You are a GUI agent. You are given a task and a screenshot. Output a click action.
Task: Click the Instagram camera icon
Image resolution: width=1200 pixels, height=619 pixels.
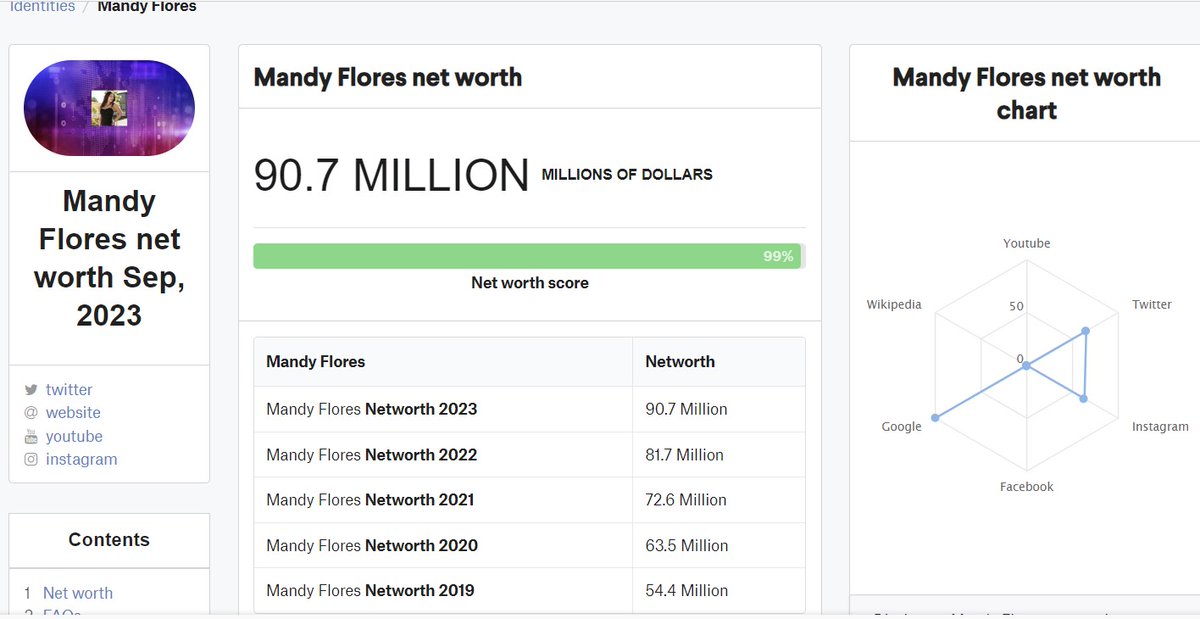pos(31,460)
